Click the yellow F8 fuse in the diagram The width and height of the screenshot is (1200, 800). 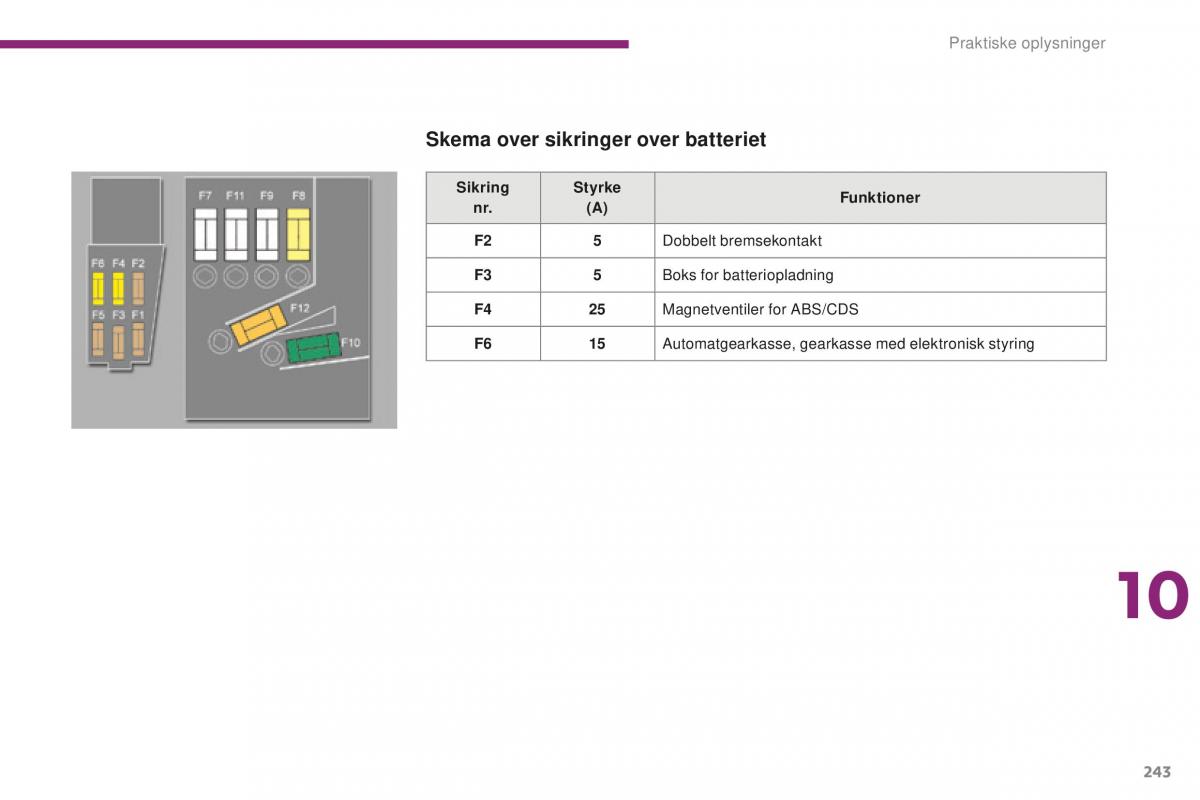[298, 234]
